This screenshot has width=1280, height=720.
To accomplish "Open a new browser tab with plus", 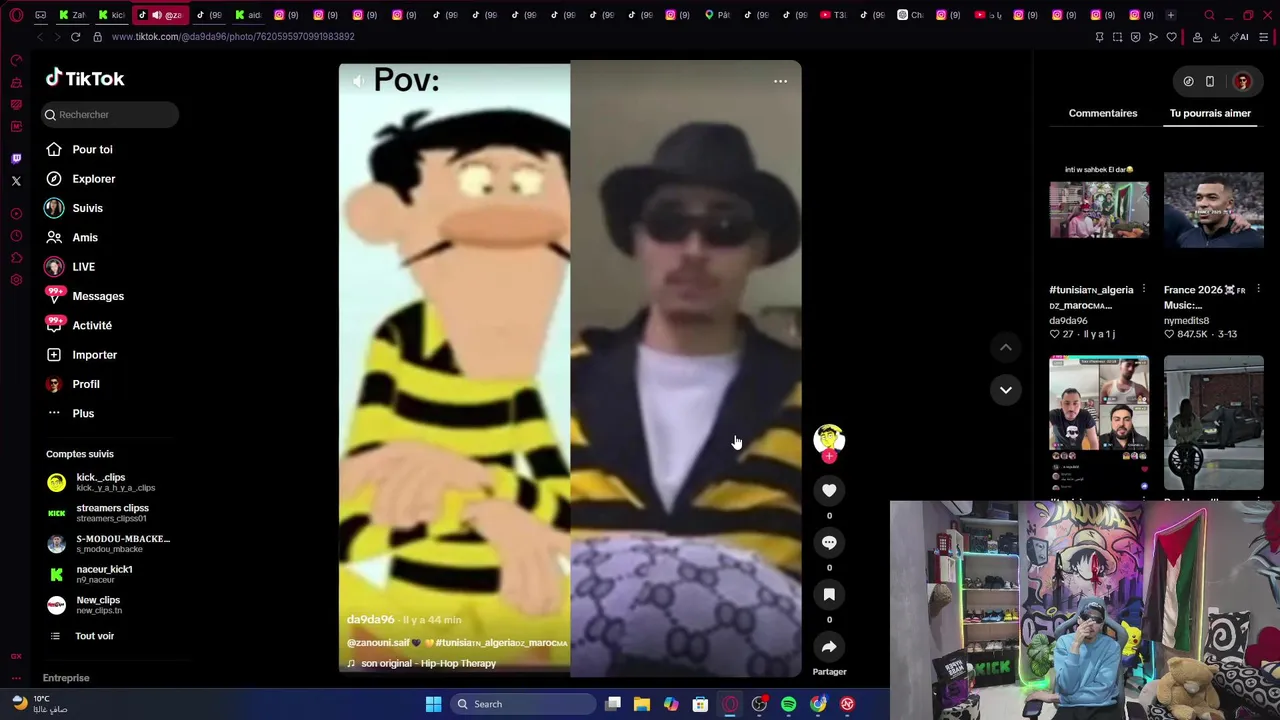I will tap(1171, 15).
